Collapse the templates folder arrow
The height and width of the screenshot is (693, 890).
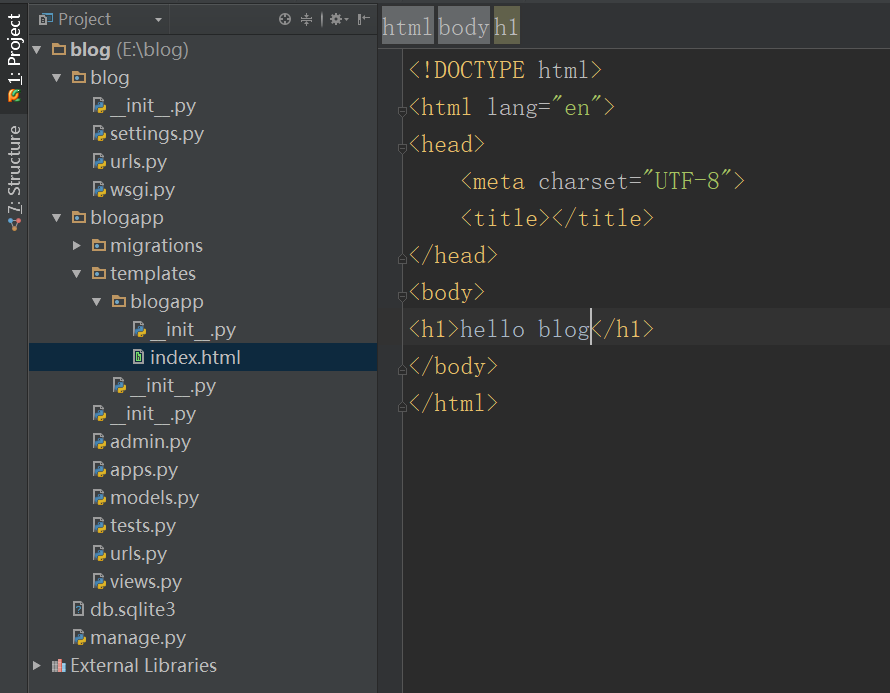click(x=77, y=274)
